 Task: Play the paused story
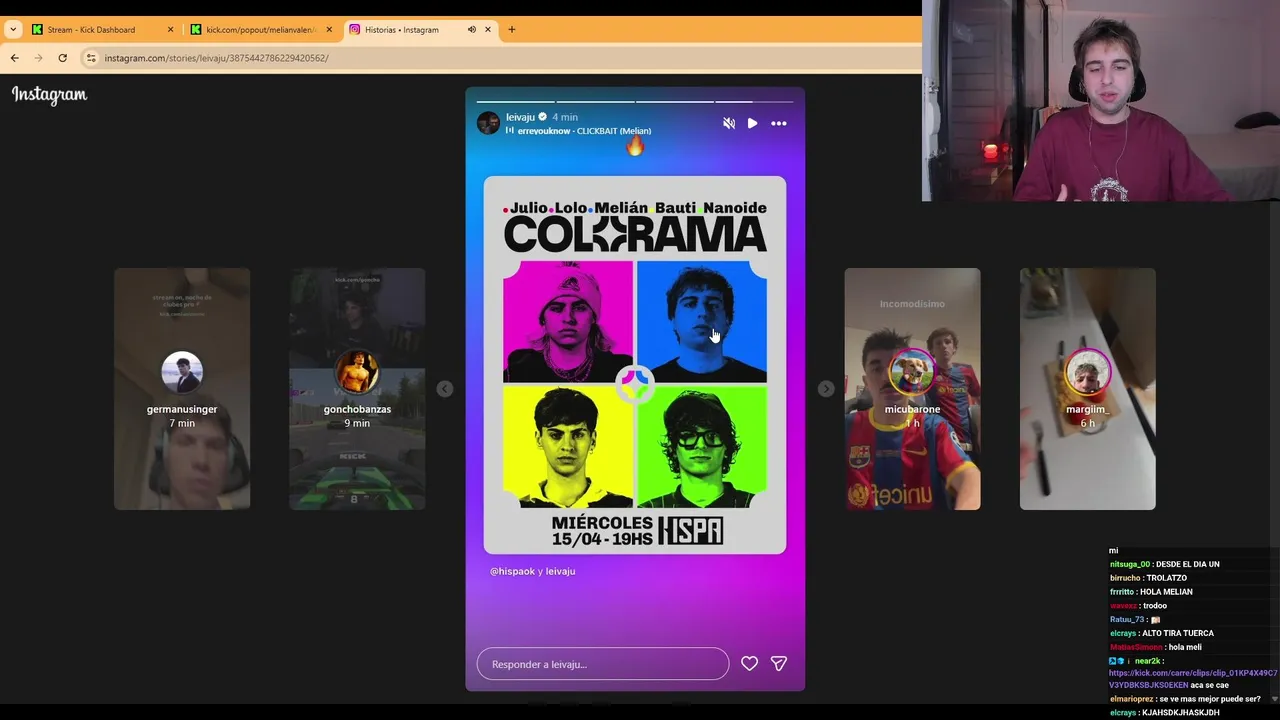pyautogui.click(x=752, y=123)
